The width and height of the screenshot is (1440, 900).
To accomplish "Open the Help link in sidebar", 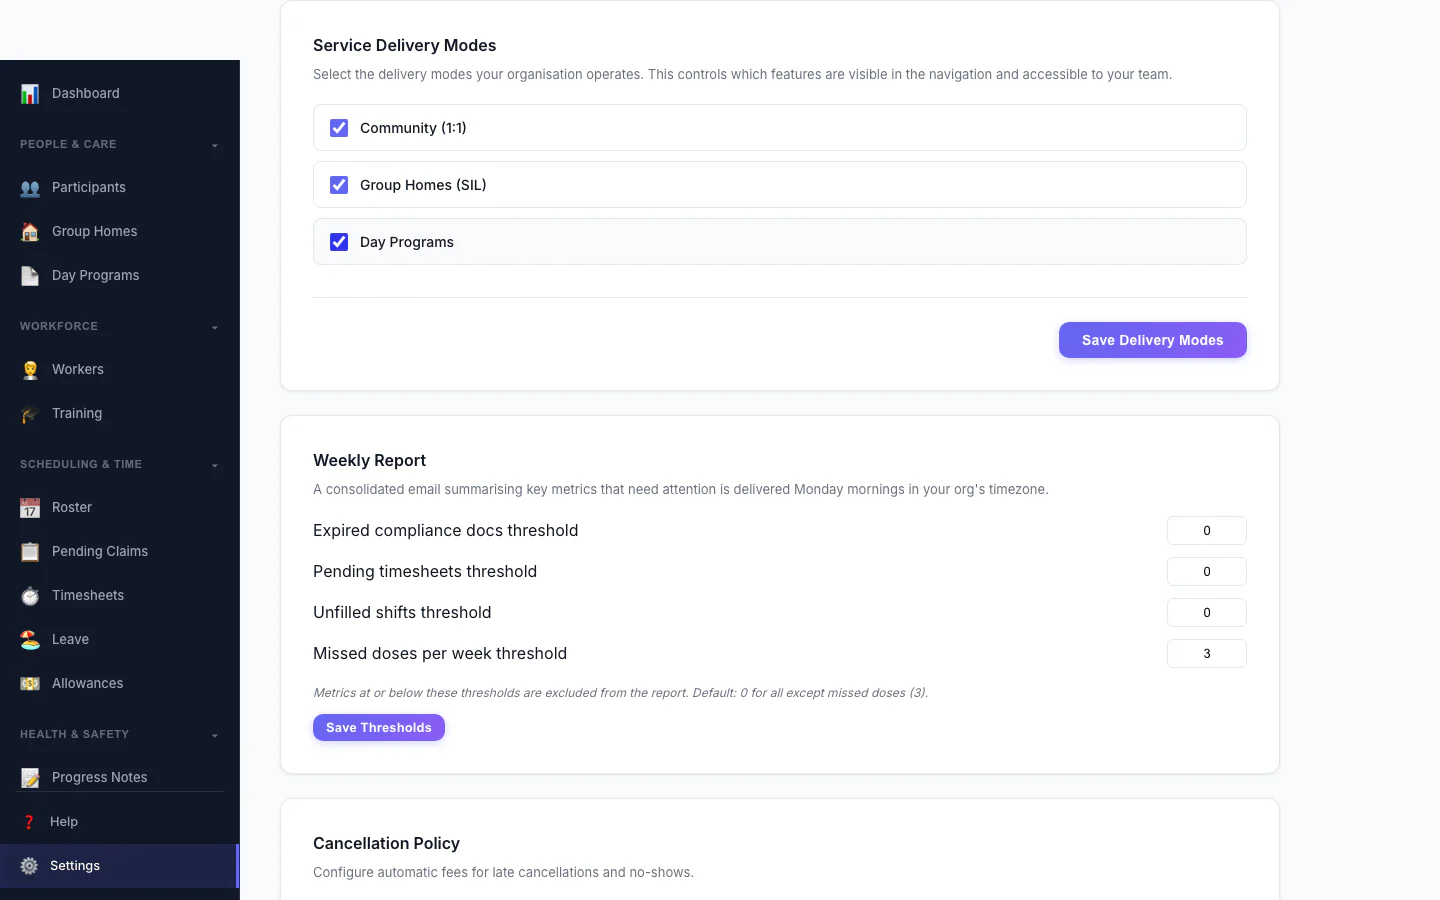I will [120, 822].
